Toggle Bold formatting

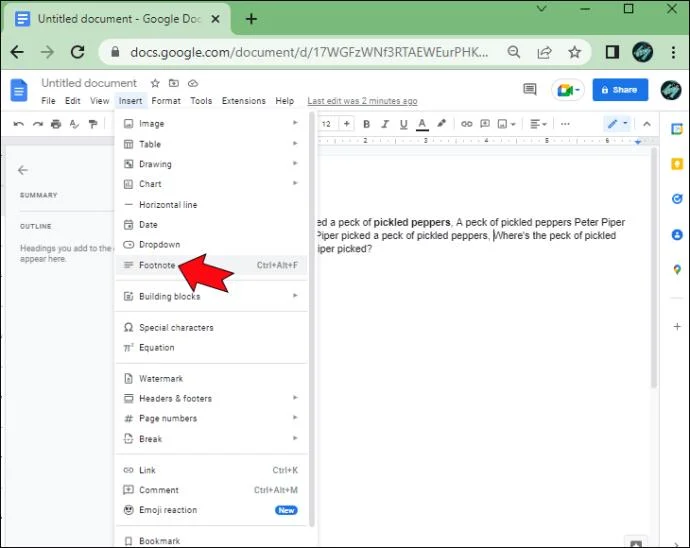click(x=366, y=124)
